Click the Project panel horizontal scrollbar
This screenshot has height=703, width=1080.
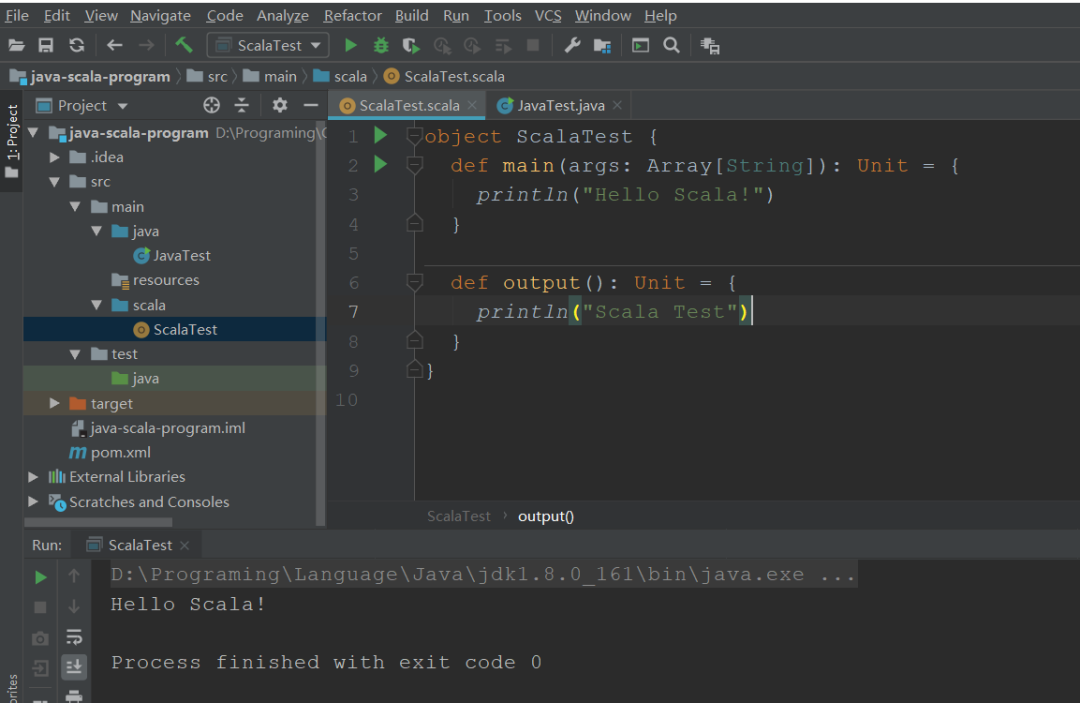pos(97,522)
